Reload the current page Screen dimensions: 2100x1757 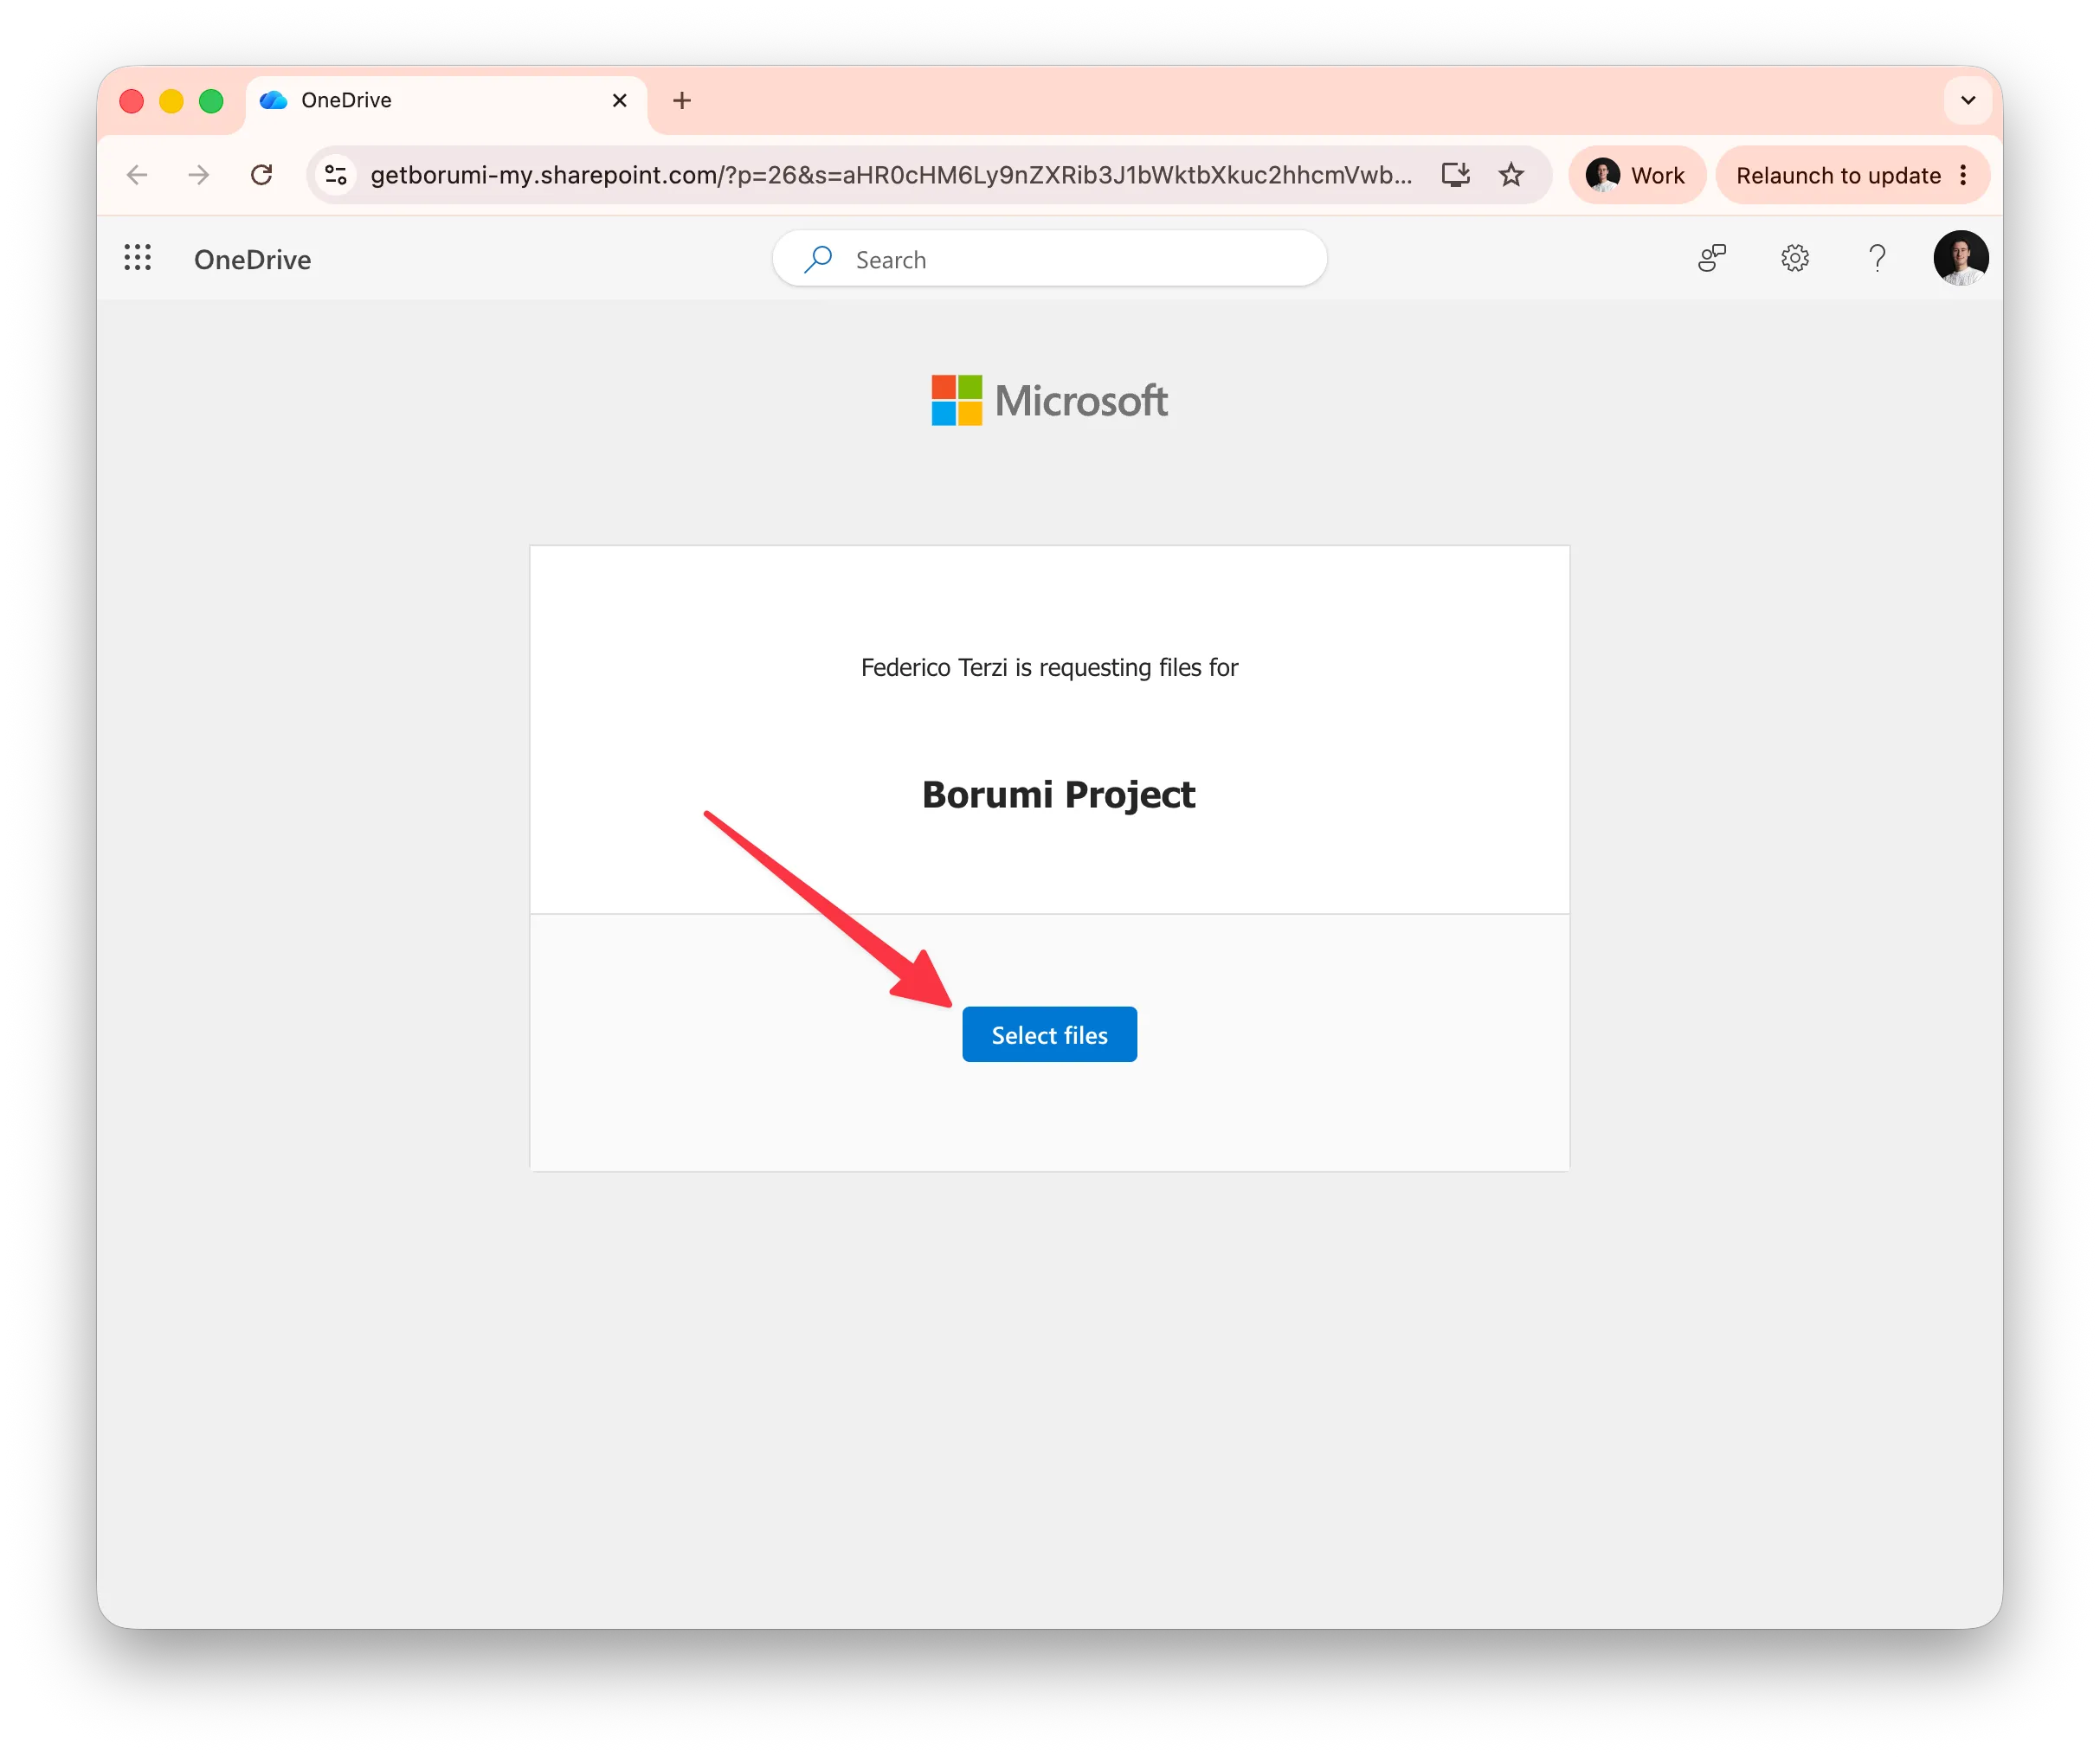tap(261, 175)
